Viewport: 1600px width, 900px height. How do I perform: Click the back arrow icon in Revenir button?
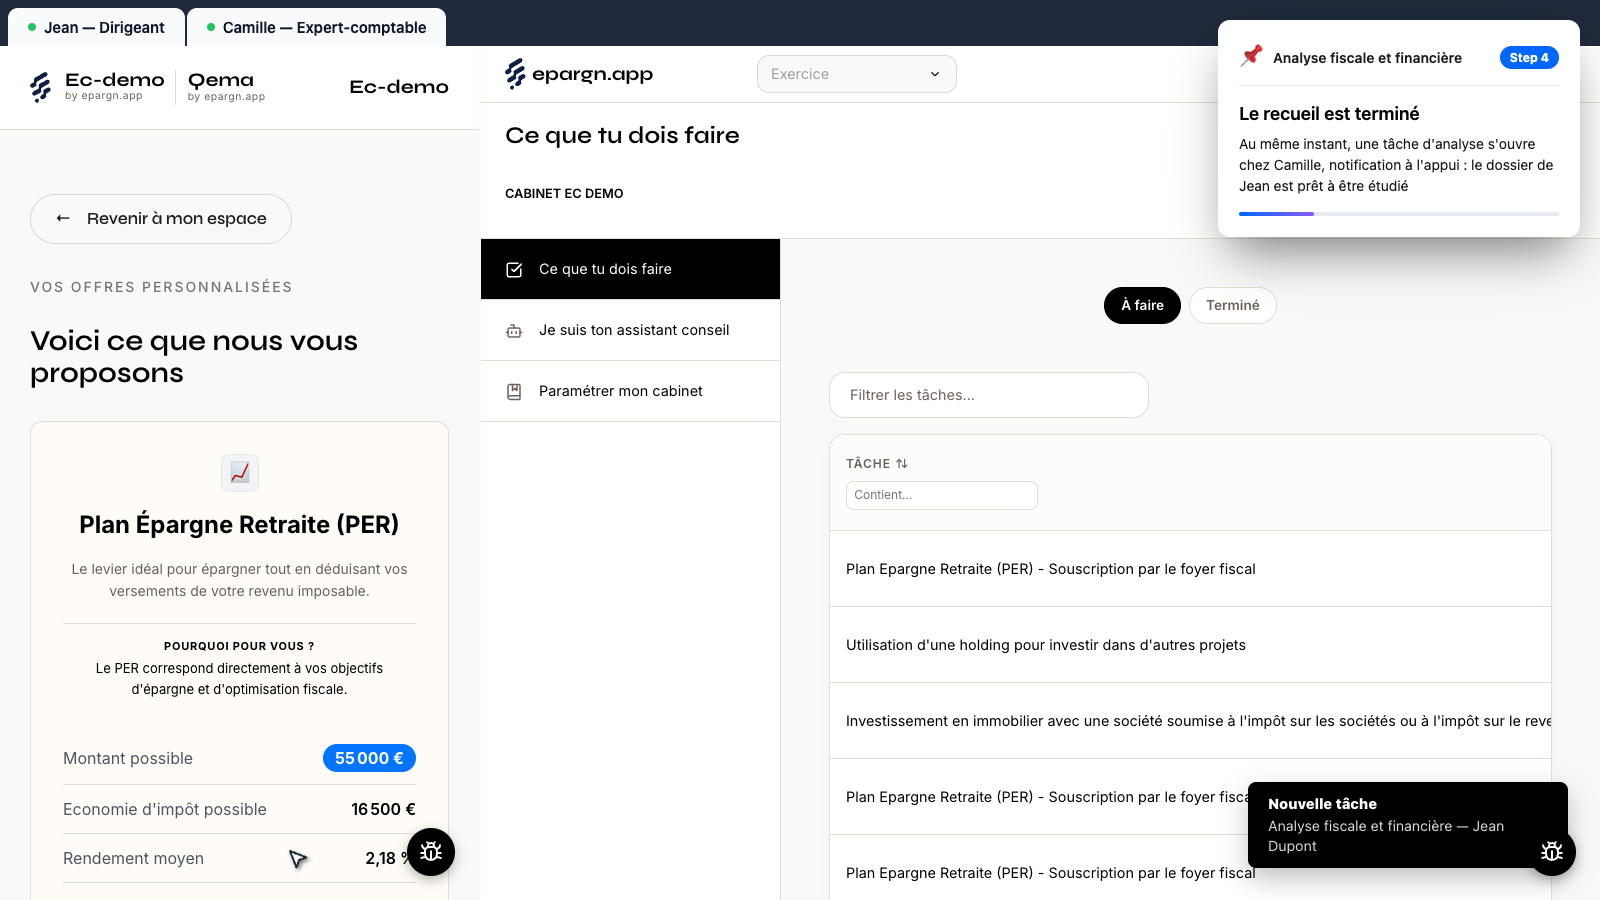(x=63, y=218)
